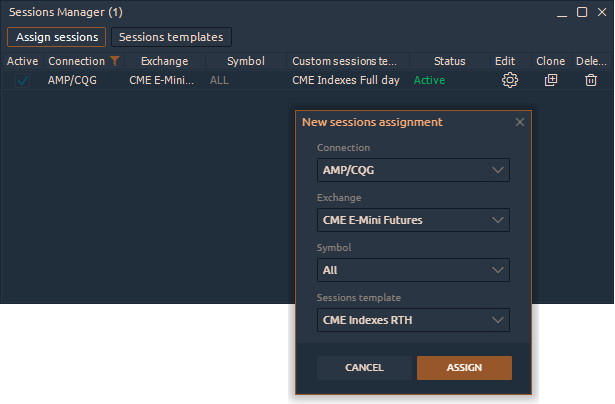Open Sessions template dropdown CME Indexes RTH
The image size is (615, 404).
413,320
